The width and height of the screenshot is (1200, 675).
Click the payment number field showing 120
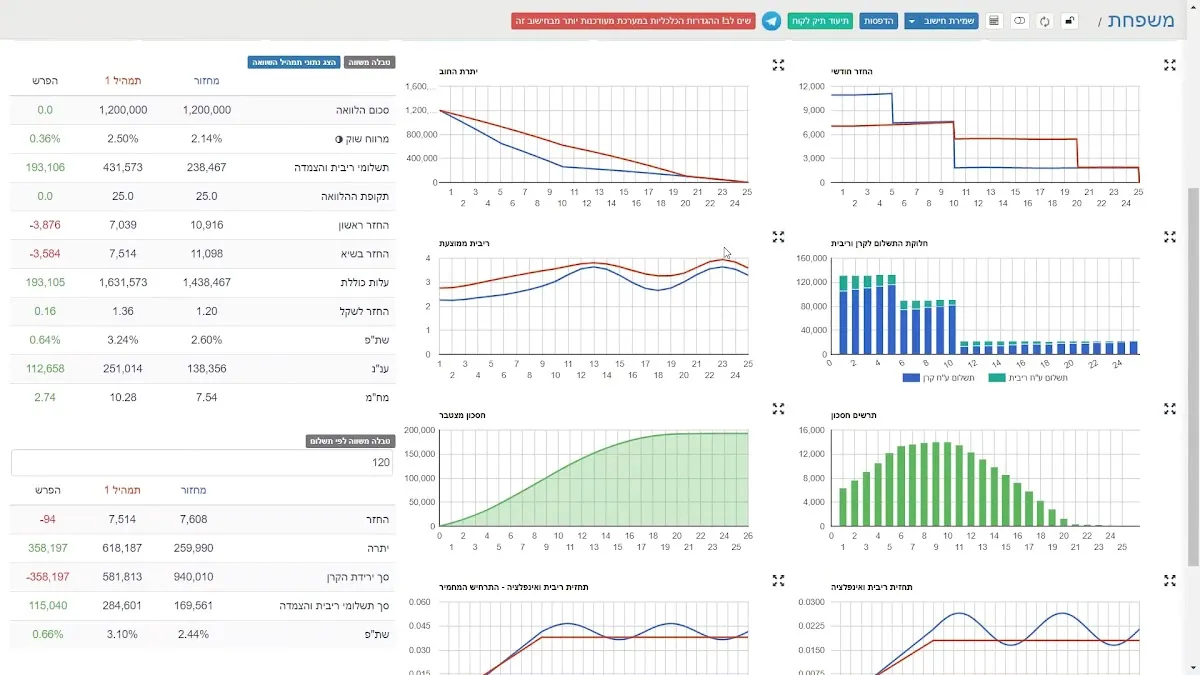(x=202, y=463)
